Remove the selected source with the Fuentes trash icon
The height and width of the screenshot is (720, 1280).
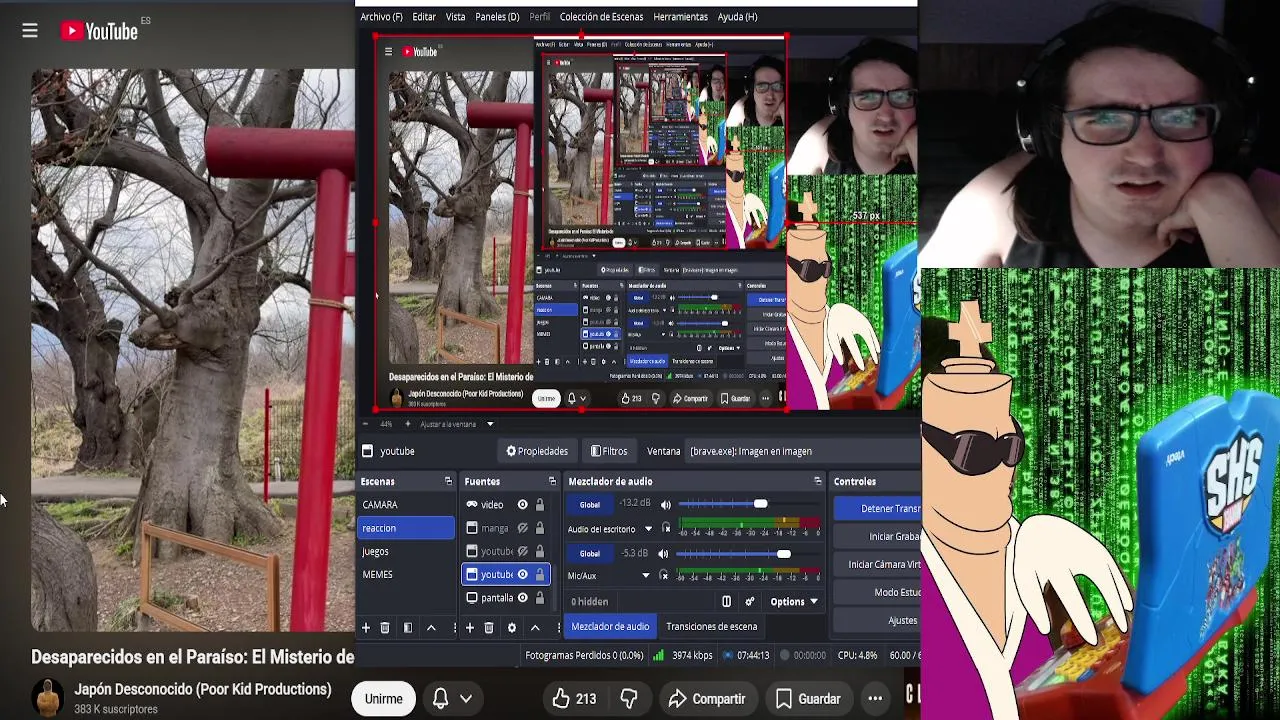(489, 627)
